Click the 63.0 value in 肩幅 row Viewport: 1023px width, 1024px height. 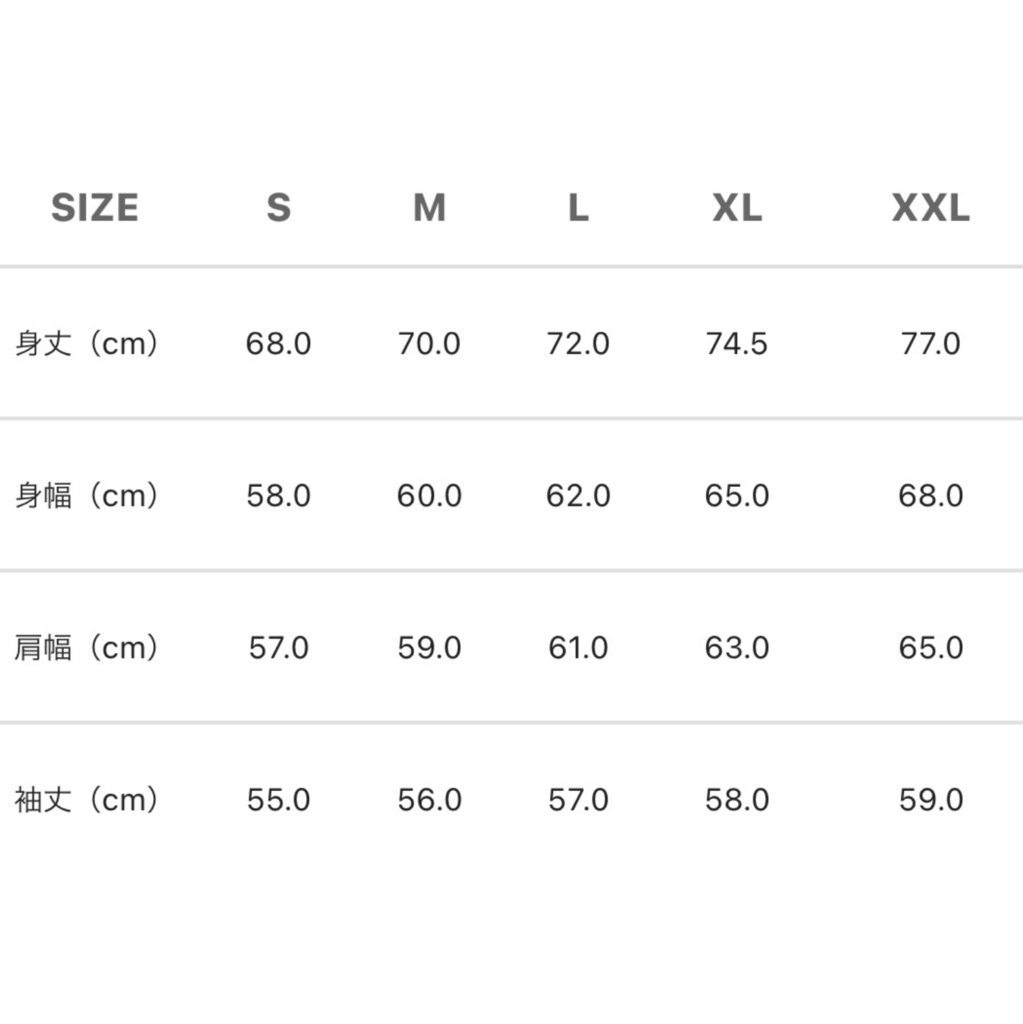(737, 648)
